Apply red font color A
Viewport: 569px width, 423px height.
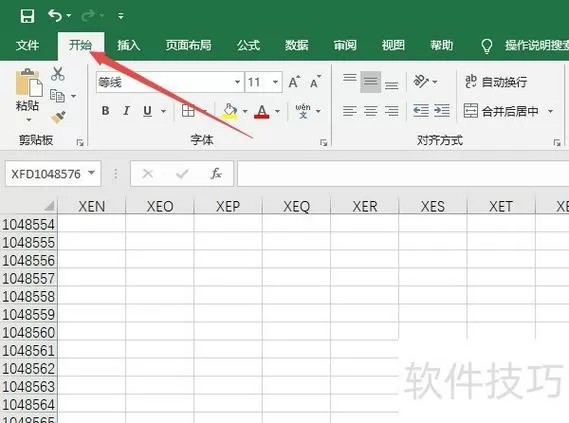262,111
